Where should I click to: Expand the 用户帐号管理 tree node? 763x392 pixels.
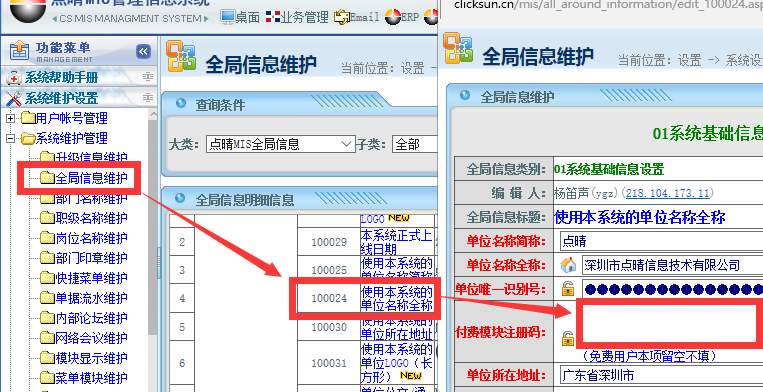[10, 118]
